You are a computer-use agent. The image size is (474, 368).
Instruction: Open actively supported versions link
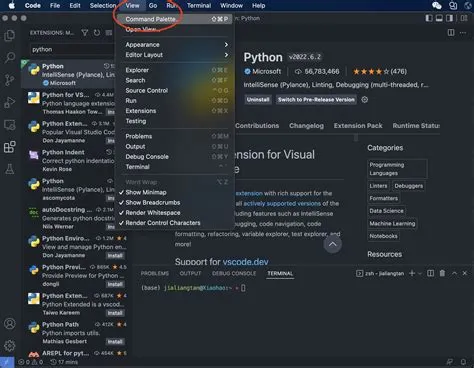282,203
